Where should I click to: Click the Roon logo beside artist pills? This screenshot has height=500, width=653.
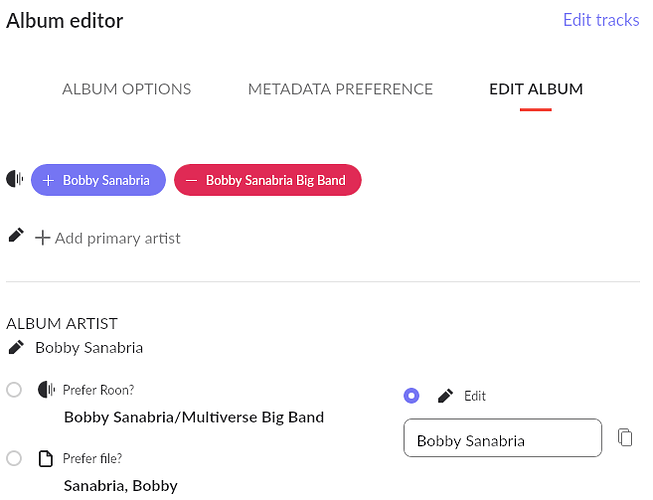(14, 180)
